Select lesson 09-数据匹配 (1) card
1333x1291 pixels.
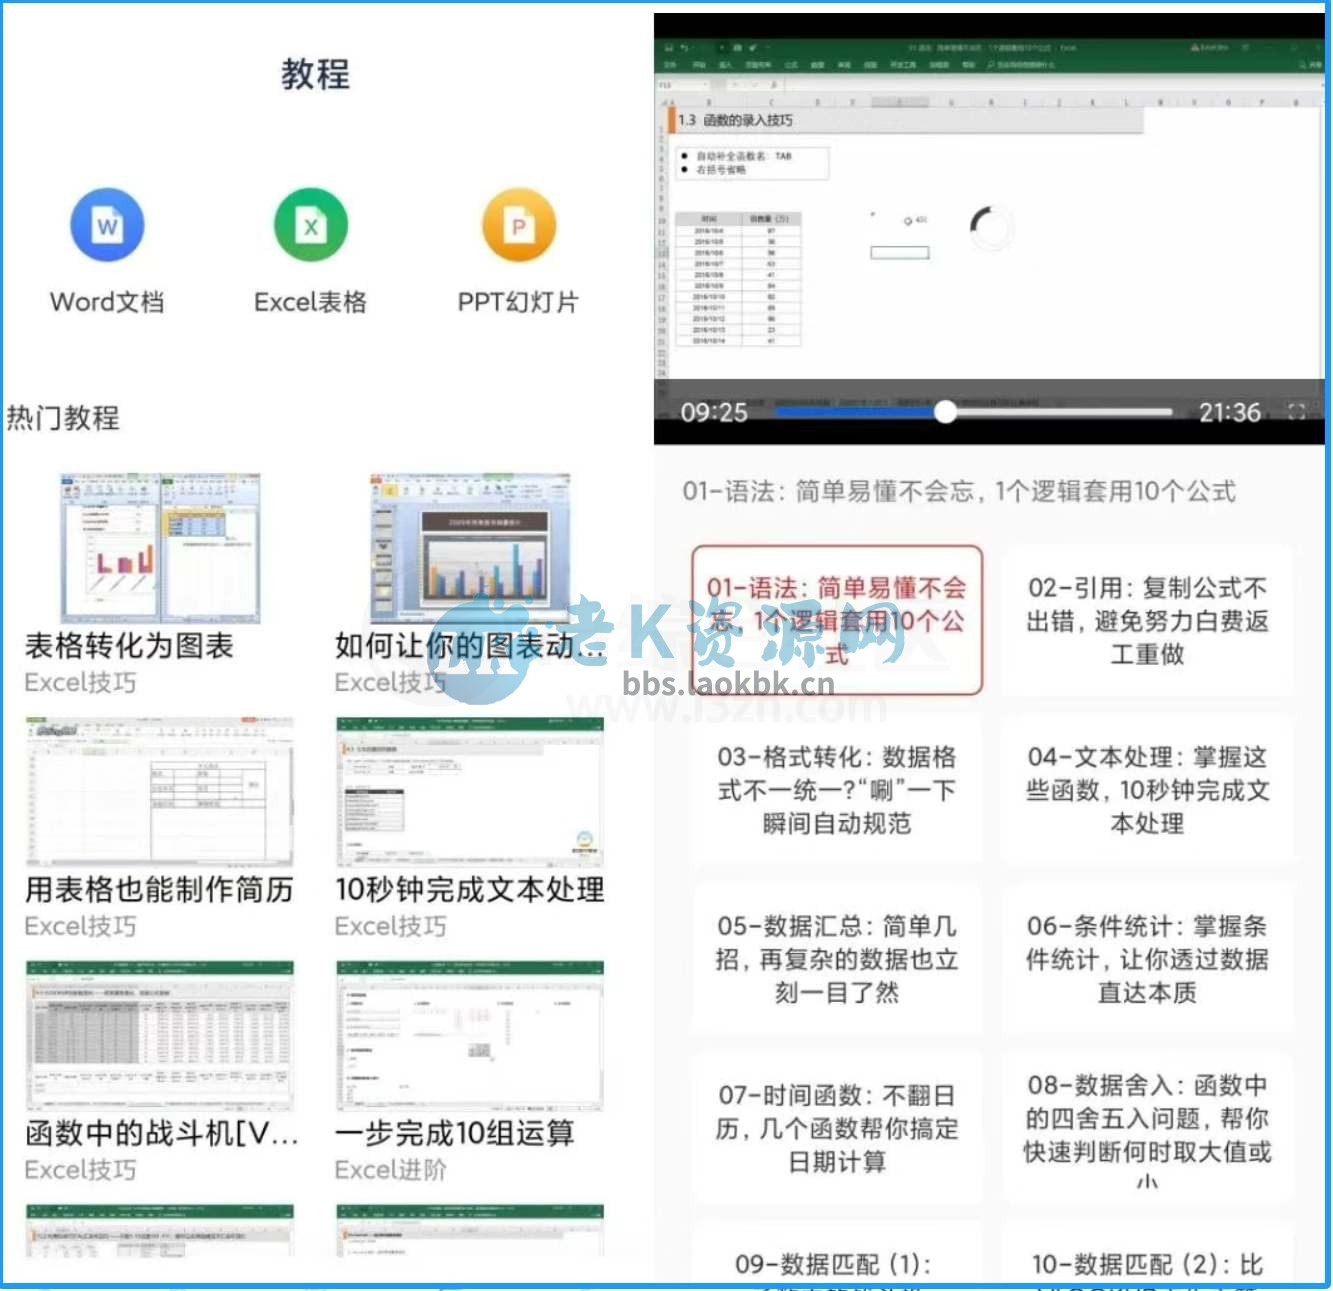[x=837, y=1254]
